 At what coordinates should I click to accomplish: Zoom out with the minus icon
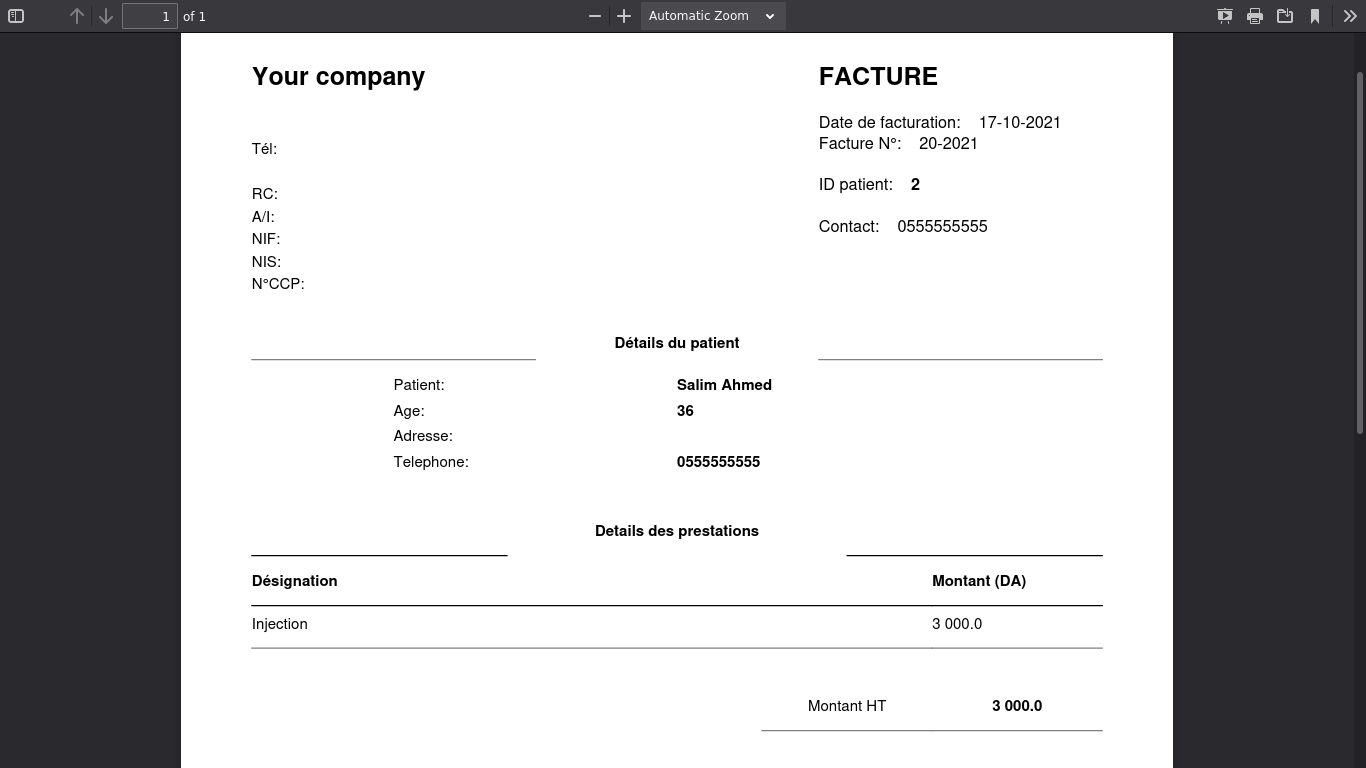[x=595, y=16]
